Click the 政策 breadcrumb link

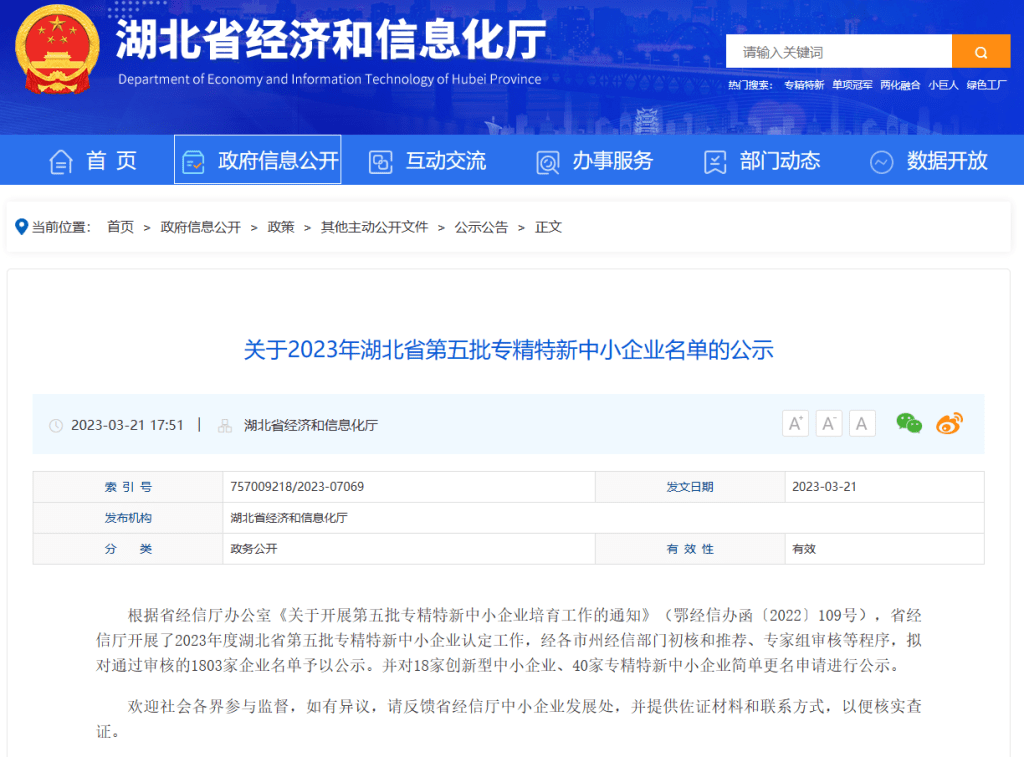click(281, 227)
